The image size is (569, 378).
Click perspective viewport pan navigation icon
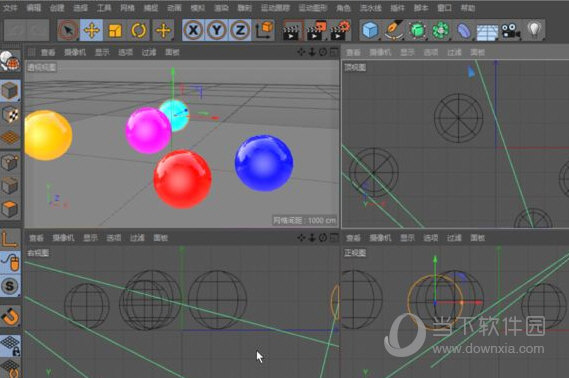301,52
